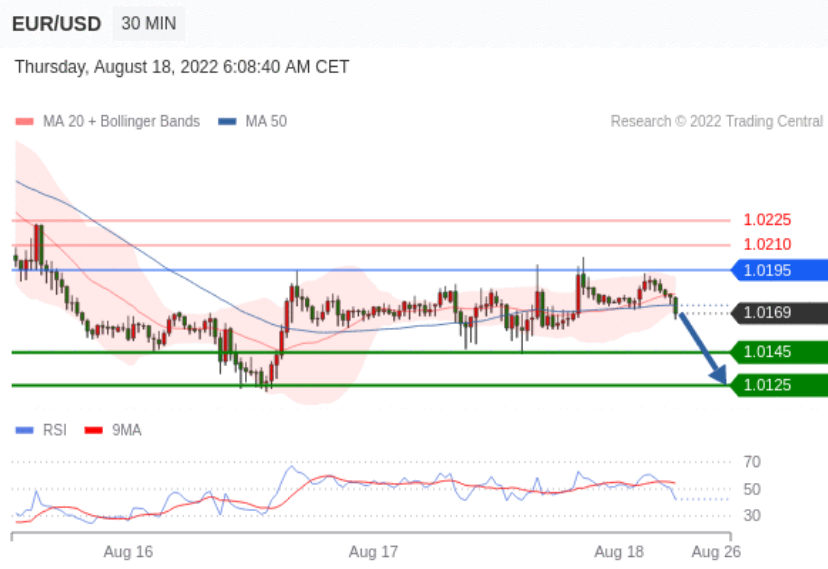Image resolution: width=828 pixels, height=569 pixels.
Task: Click the RSI 30 axis value
Action: pos(752,515)
